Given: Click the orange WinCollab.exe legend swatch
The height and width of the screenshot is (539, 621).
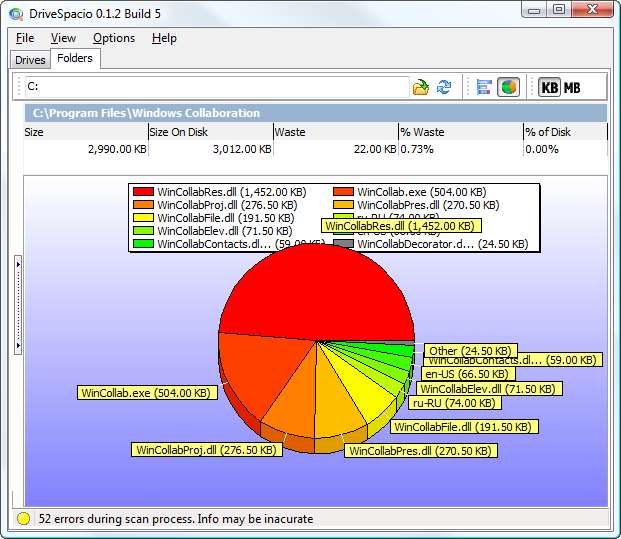Looking at the screenshot, I should click(x=343, y=191).
